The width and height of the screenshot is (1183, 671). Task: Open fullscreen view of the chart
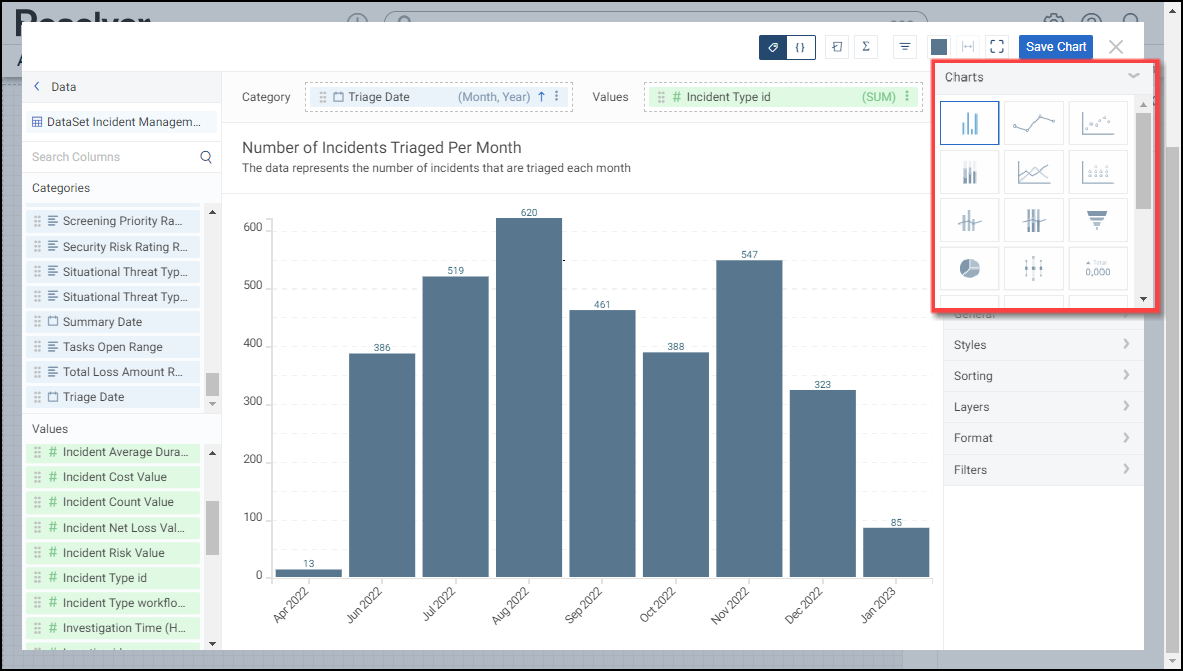(x=996, y=47)
